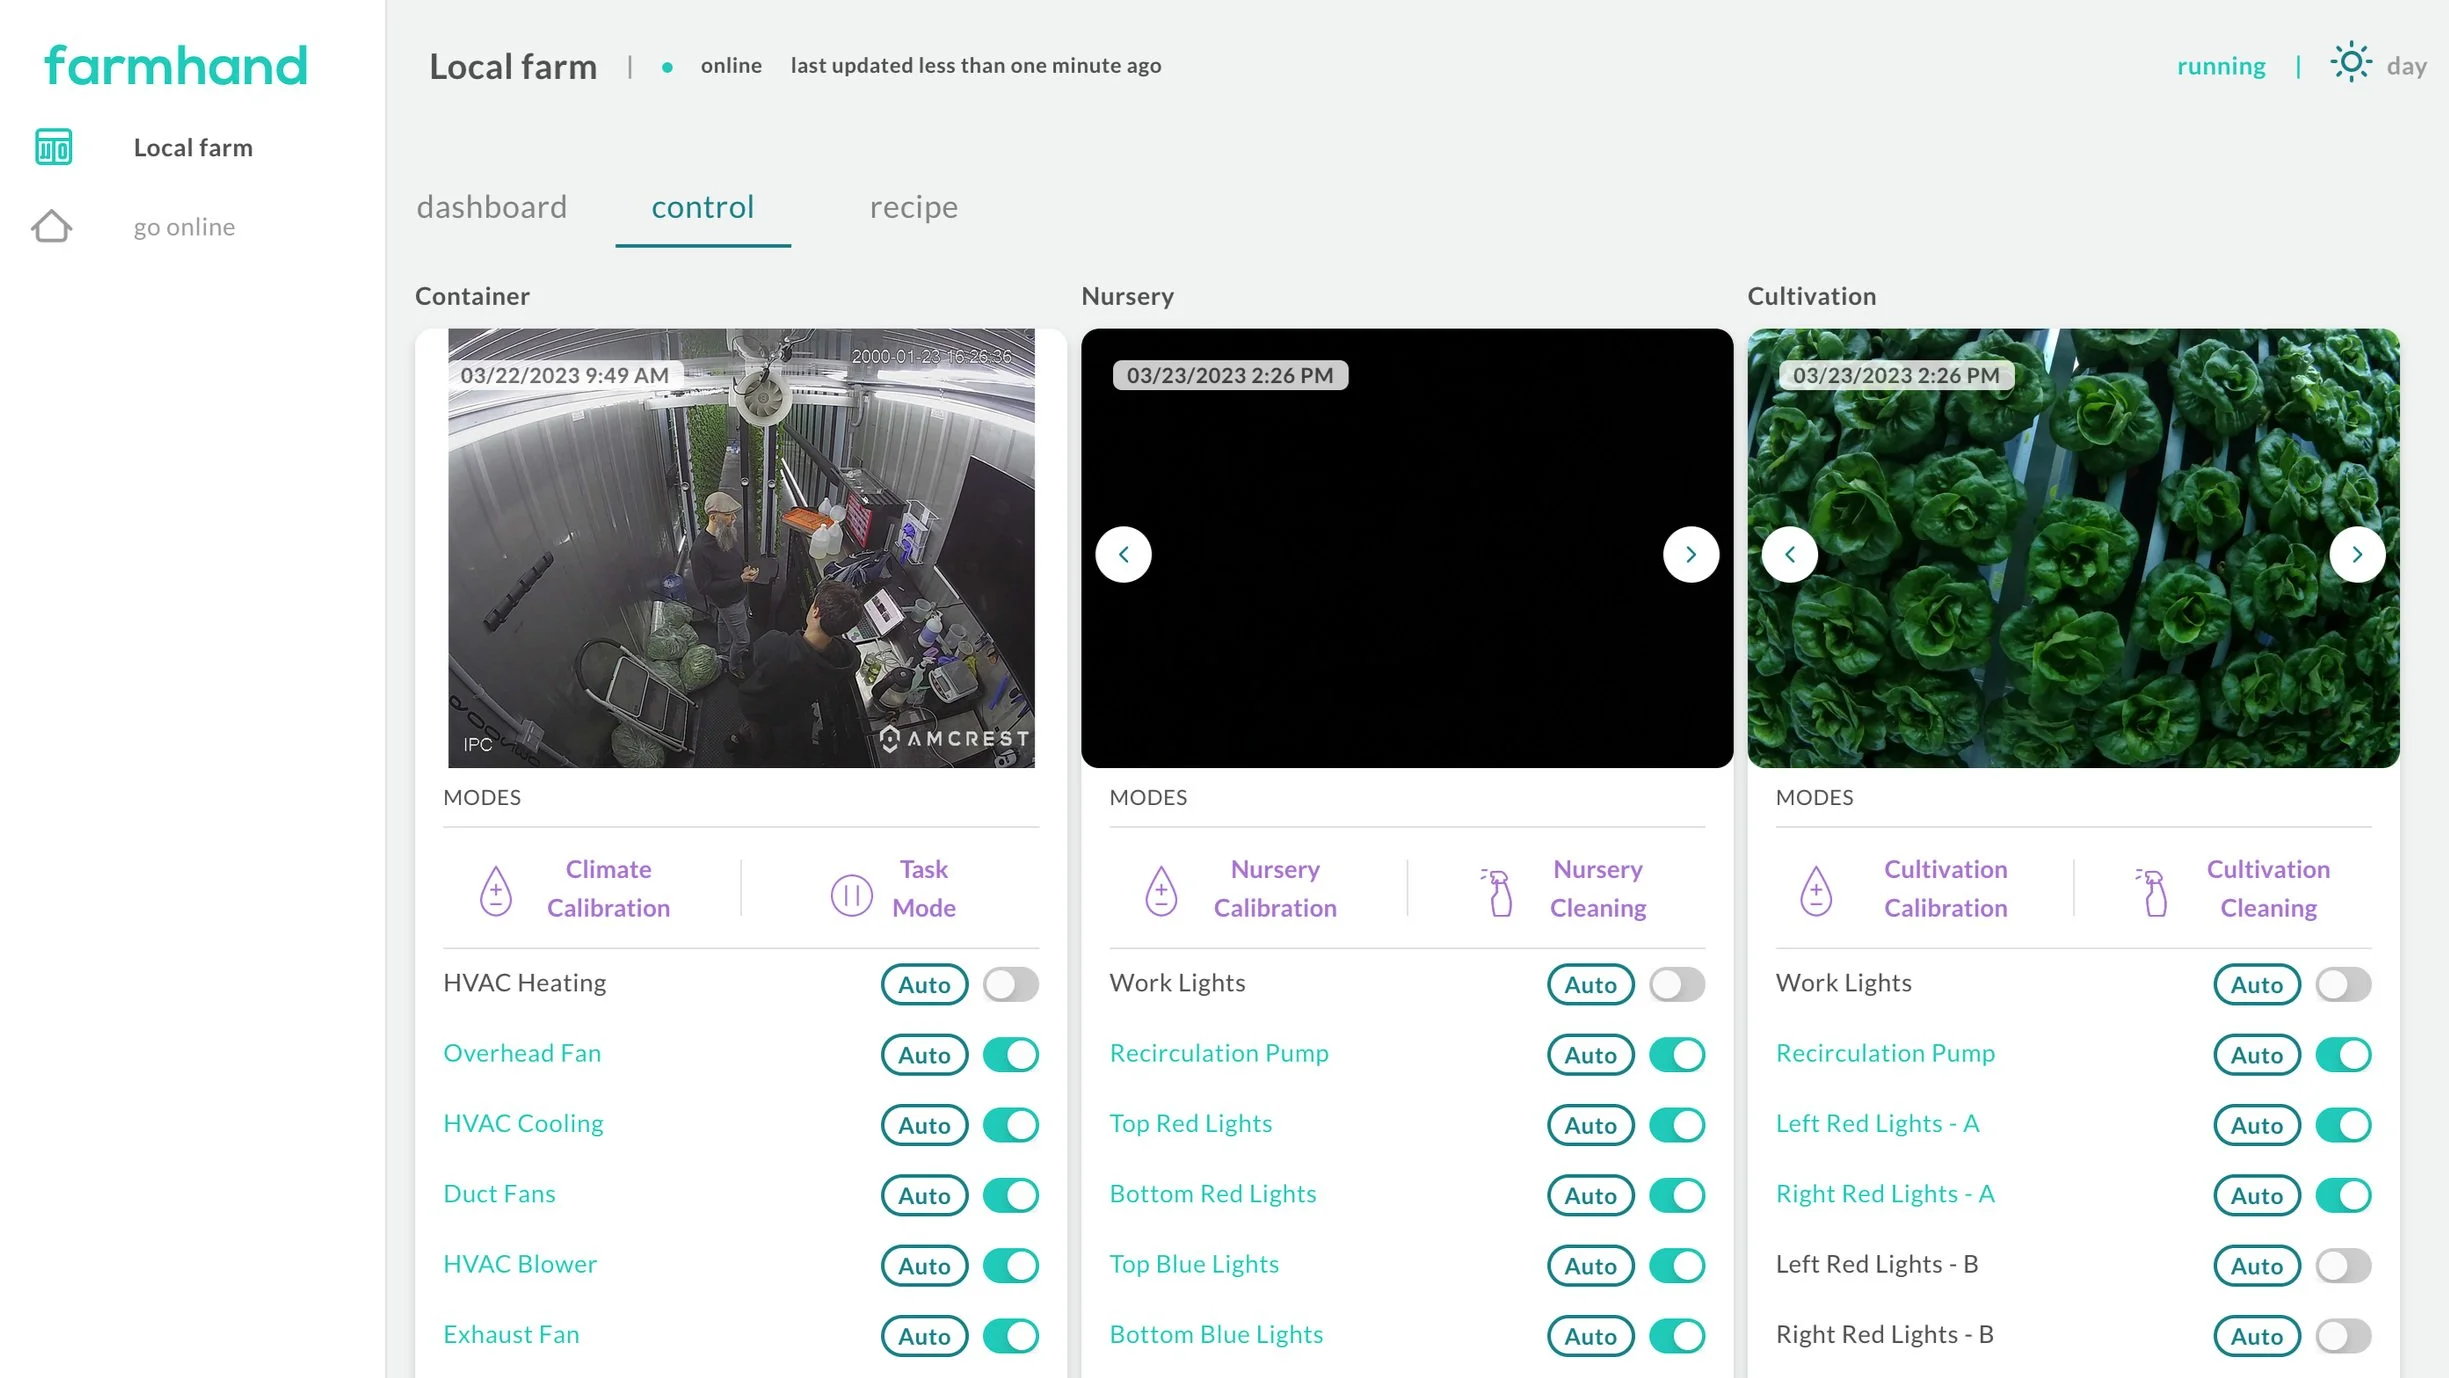Screen dimensions: 2449x1378
Task: Enable the Left Red Lights - B toggle
Action: (2342, 1266)
